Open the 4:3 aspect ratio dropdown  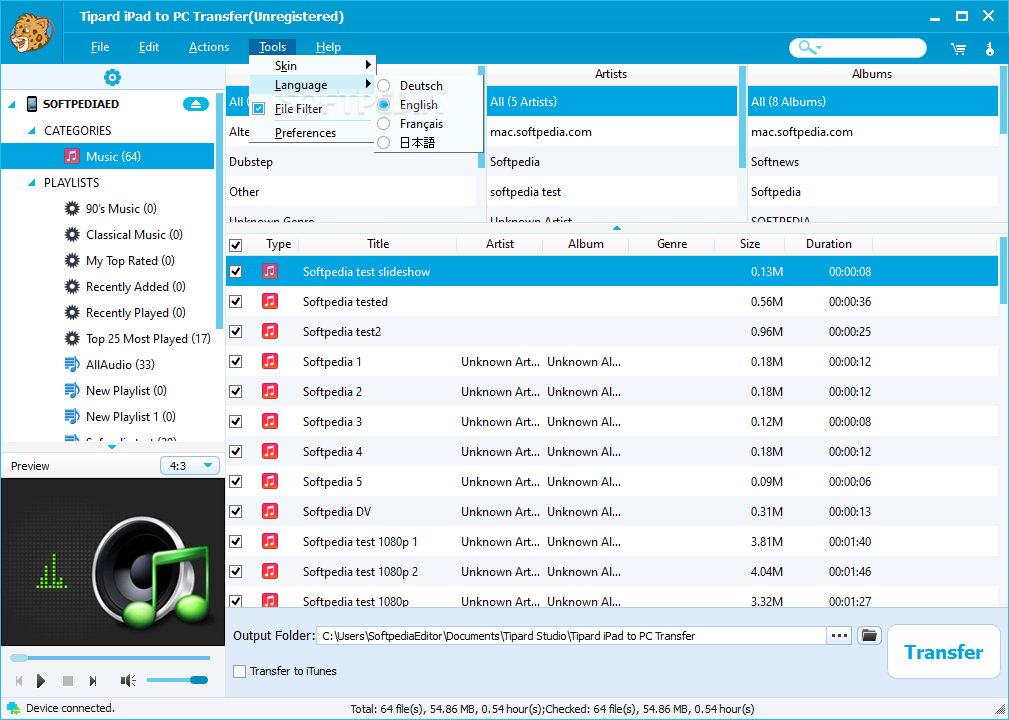190,466
